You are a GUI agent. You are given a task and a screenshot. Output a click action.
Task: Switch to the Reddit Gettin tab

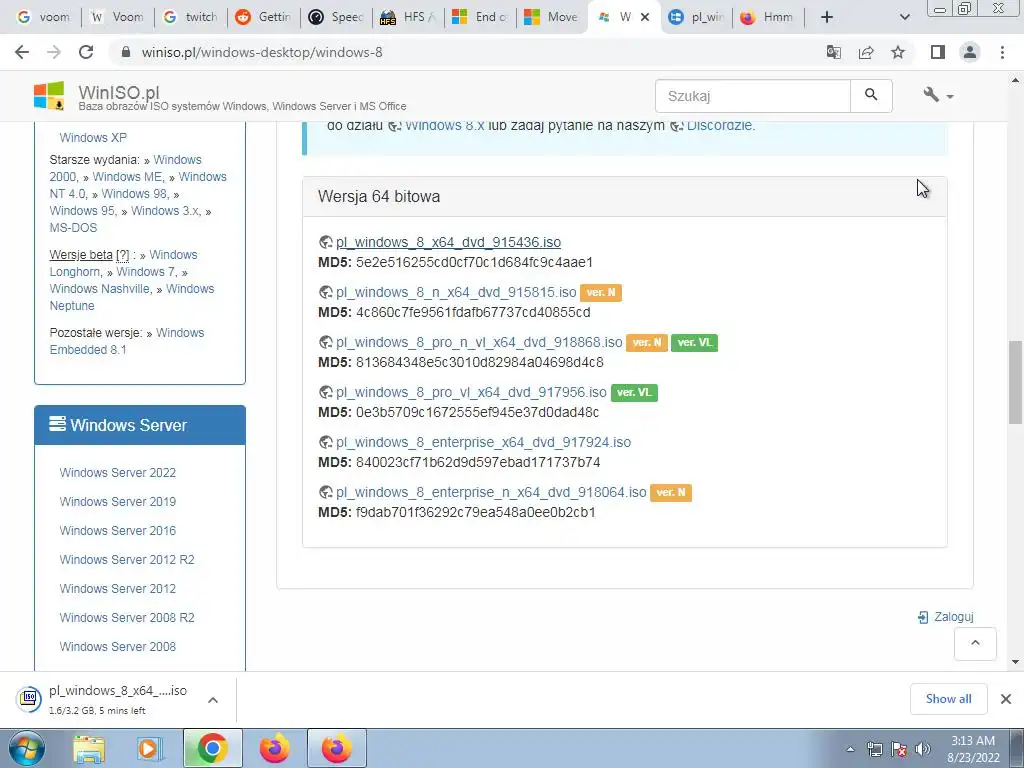264,17
